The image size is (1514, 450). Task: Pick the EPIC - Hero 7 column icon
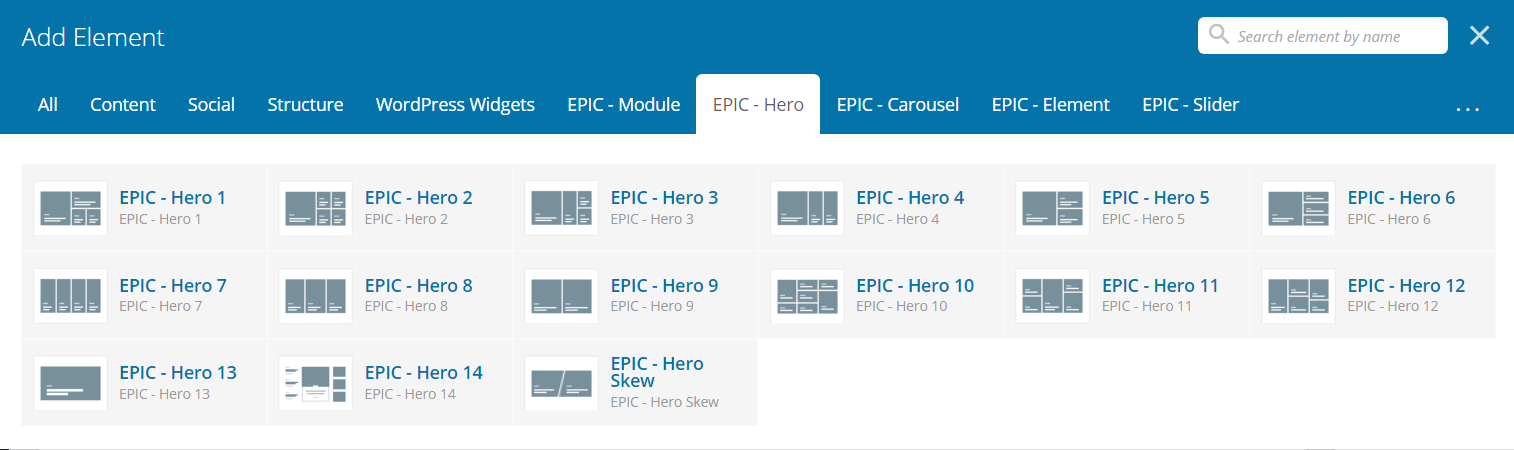[x=70, y=296]
